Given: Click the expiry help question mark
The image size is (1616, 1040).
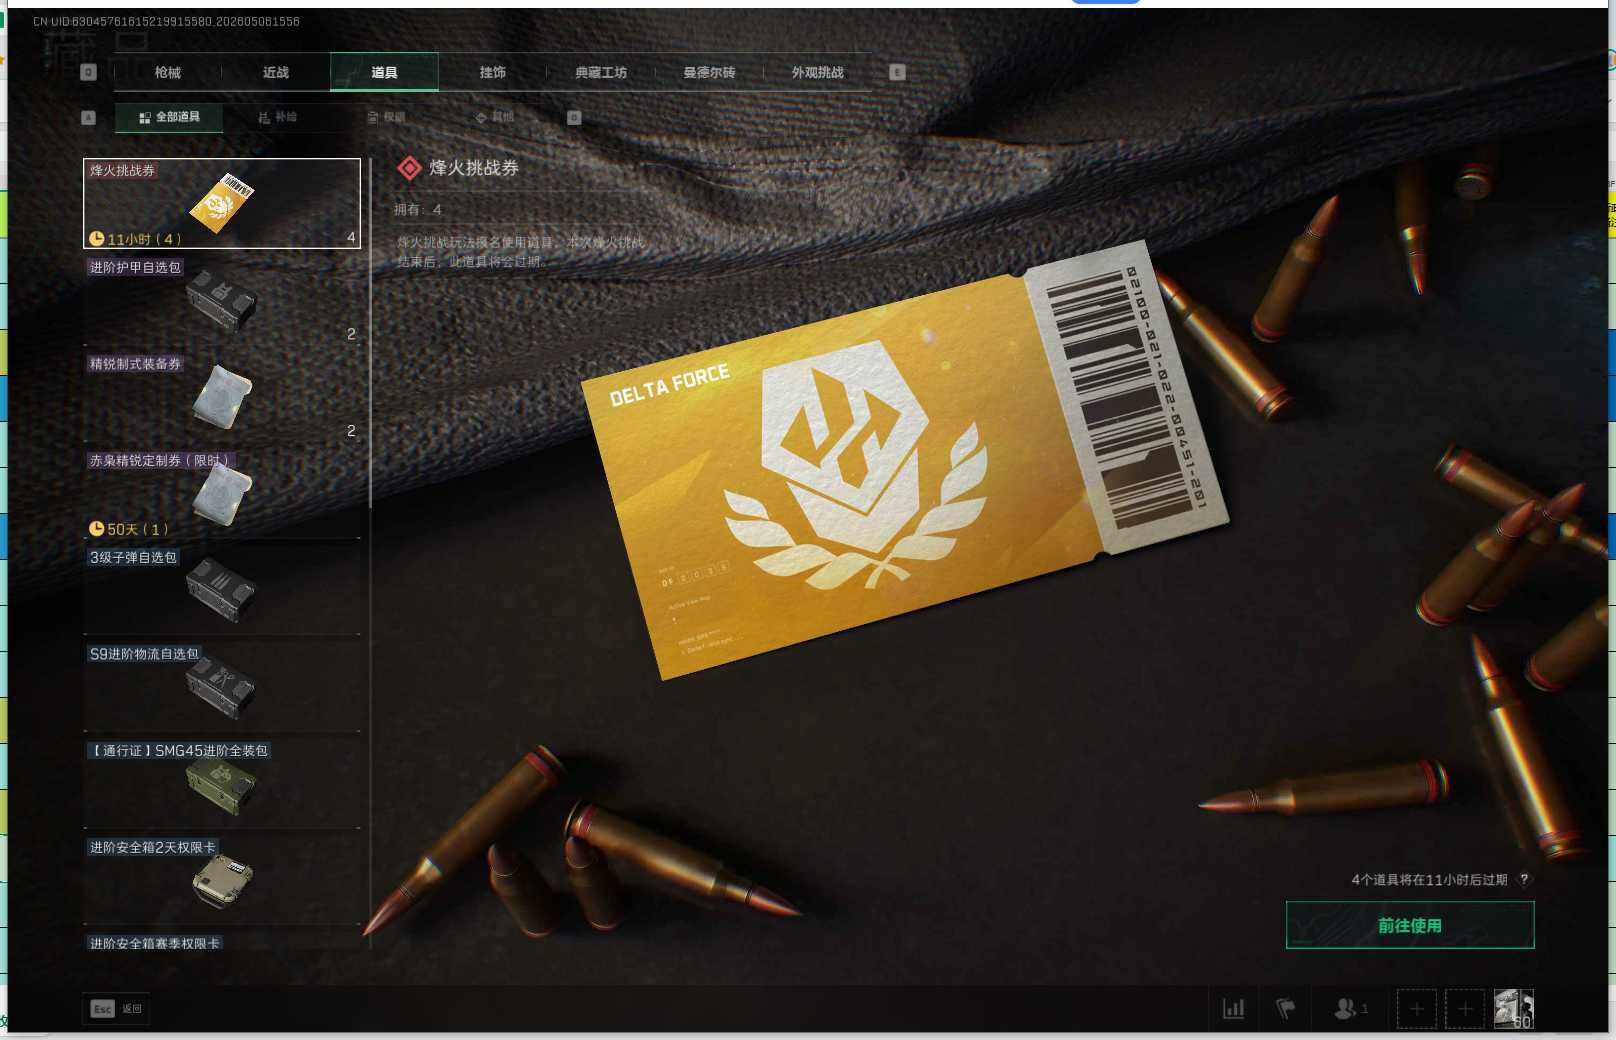Looking at the screenshot, I should (x=1524, y=880).
